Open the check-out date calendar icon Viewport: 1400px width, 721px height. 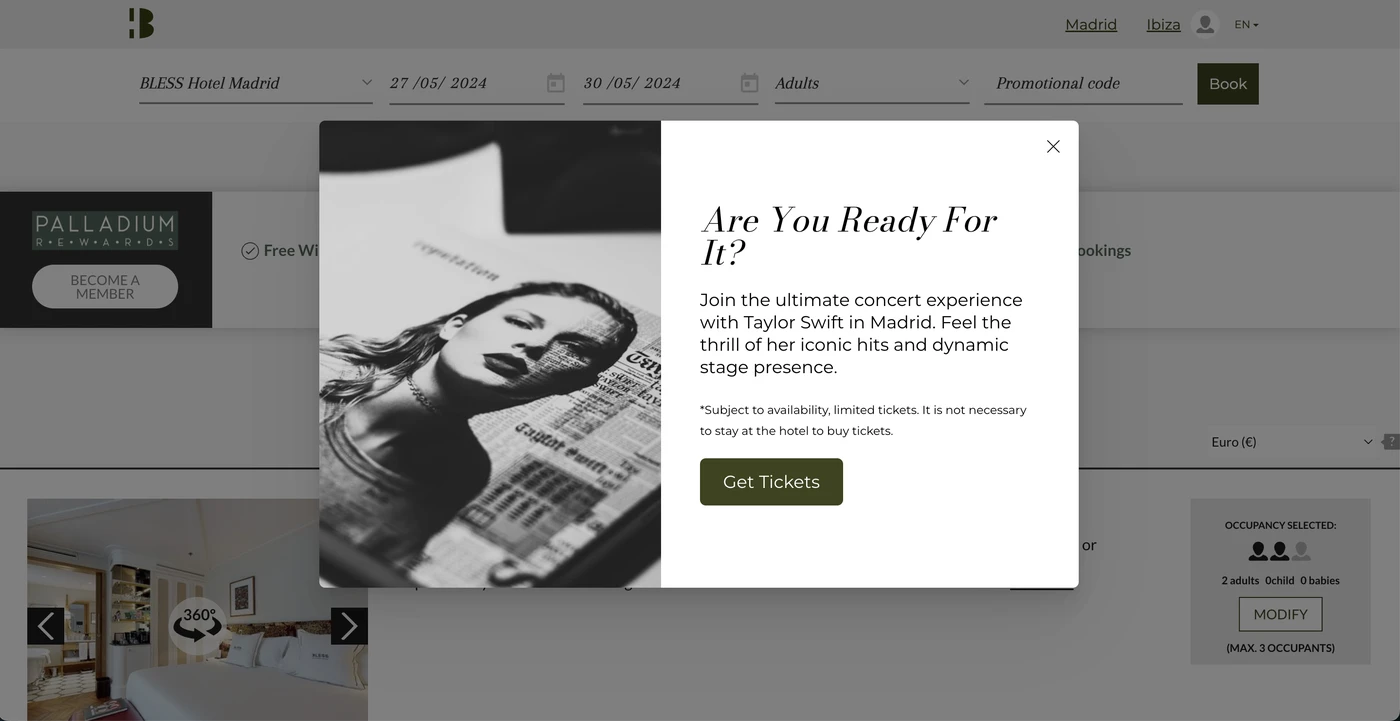749,83
